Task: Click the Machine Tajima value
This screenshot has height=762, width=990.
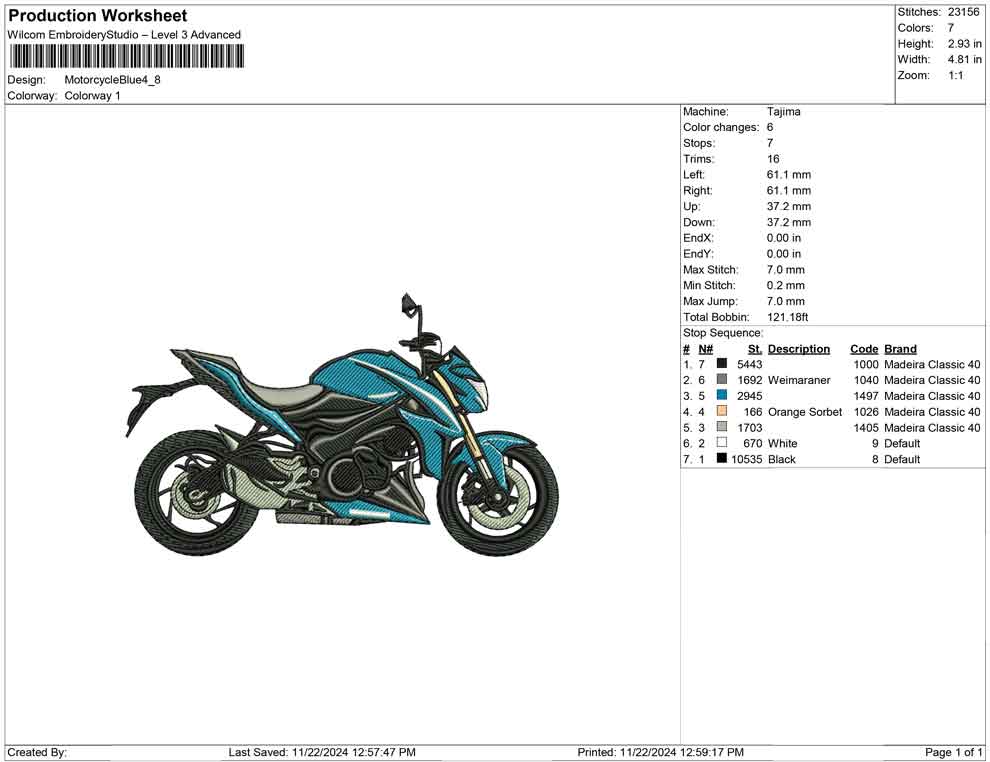Action: point(785,111)
